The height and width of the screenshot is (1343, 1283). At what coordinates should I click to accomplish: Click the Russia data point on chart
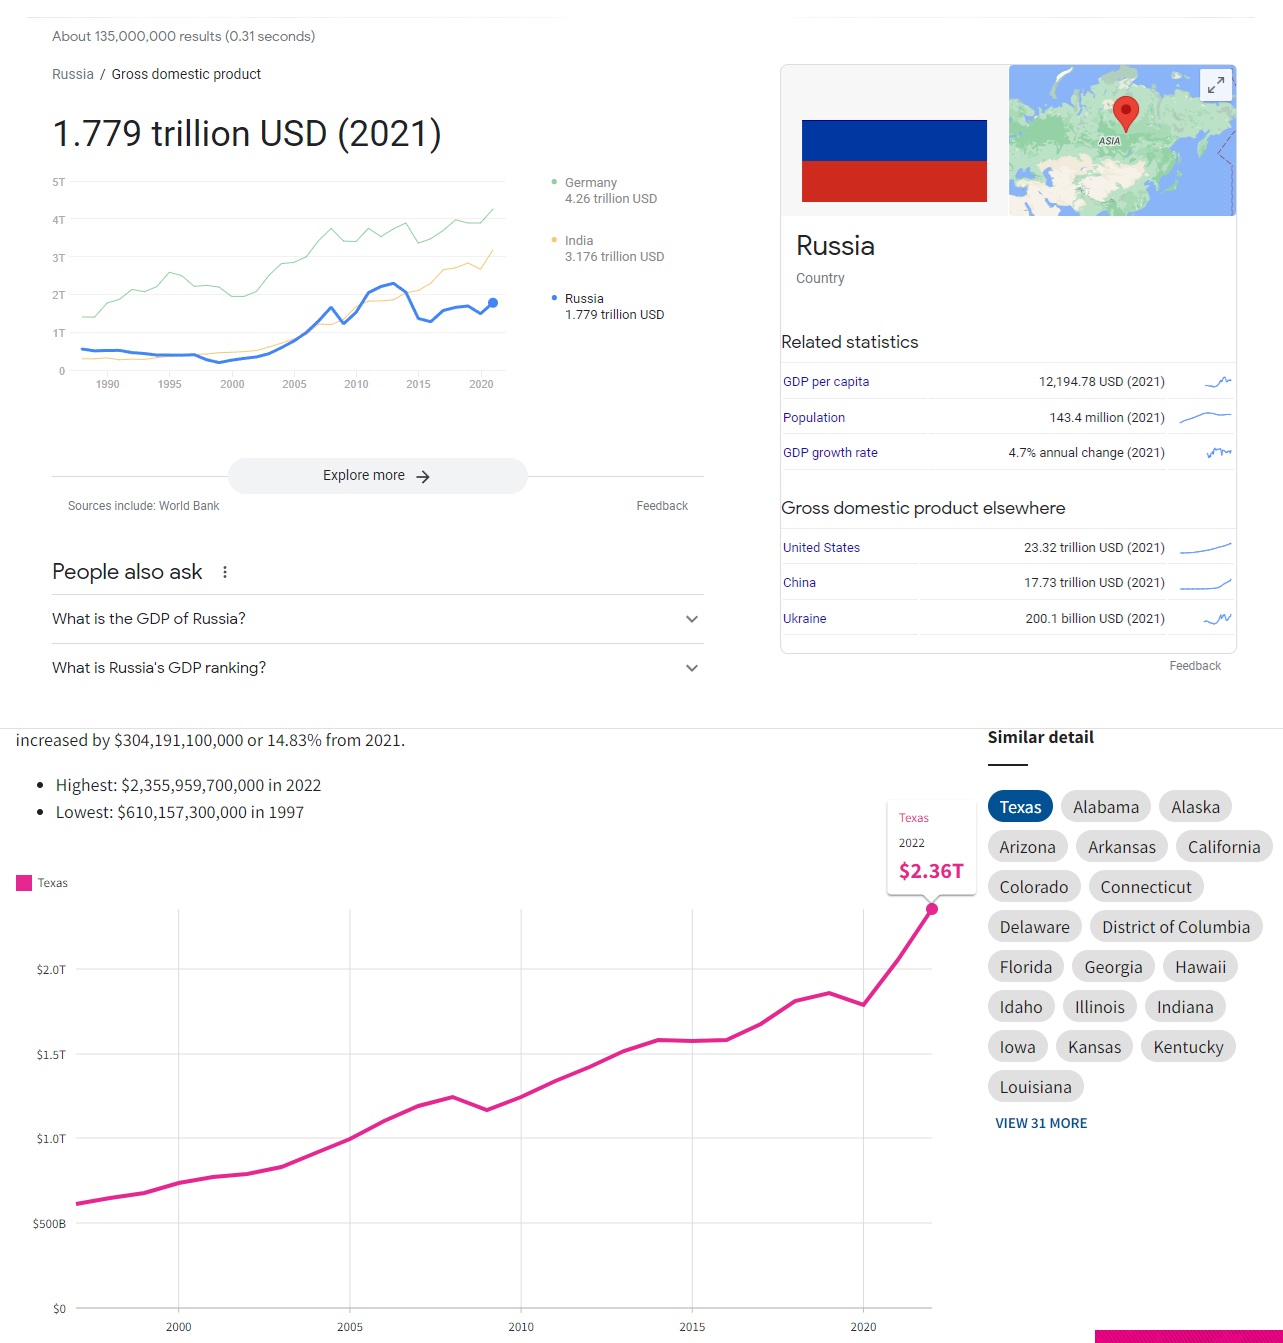coord(493,303)
